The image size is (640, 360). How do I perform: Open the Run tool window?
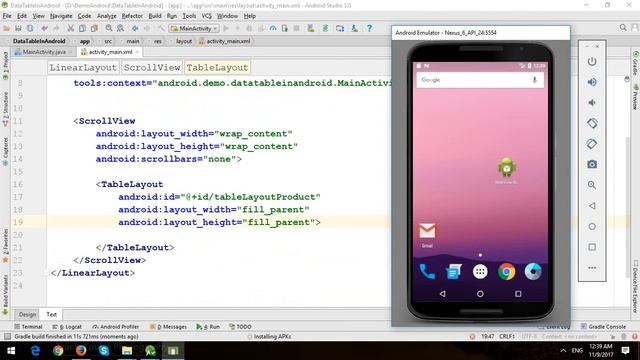pyautogui.click(x=208, y=327)
